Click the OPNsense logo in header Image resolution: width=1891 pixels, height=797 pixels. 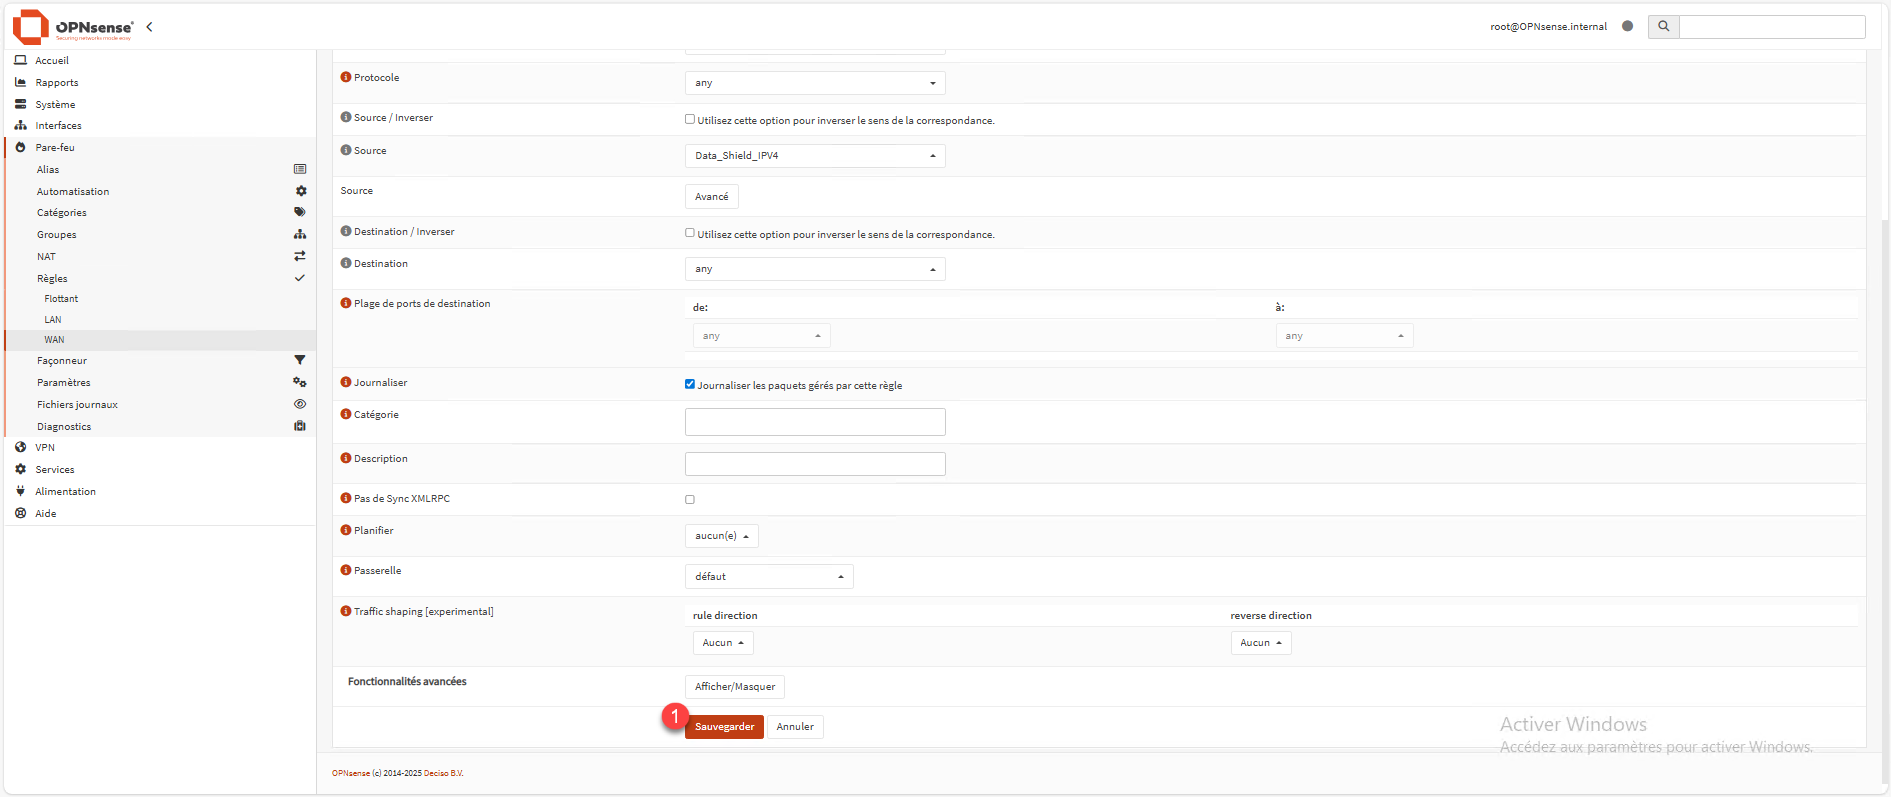(73, 27)
